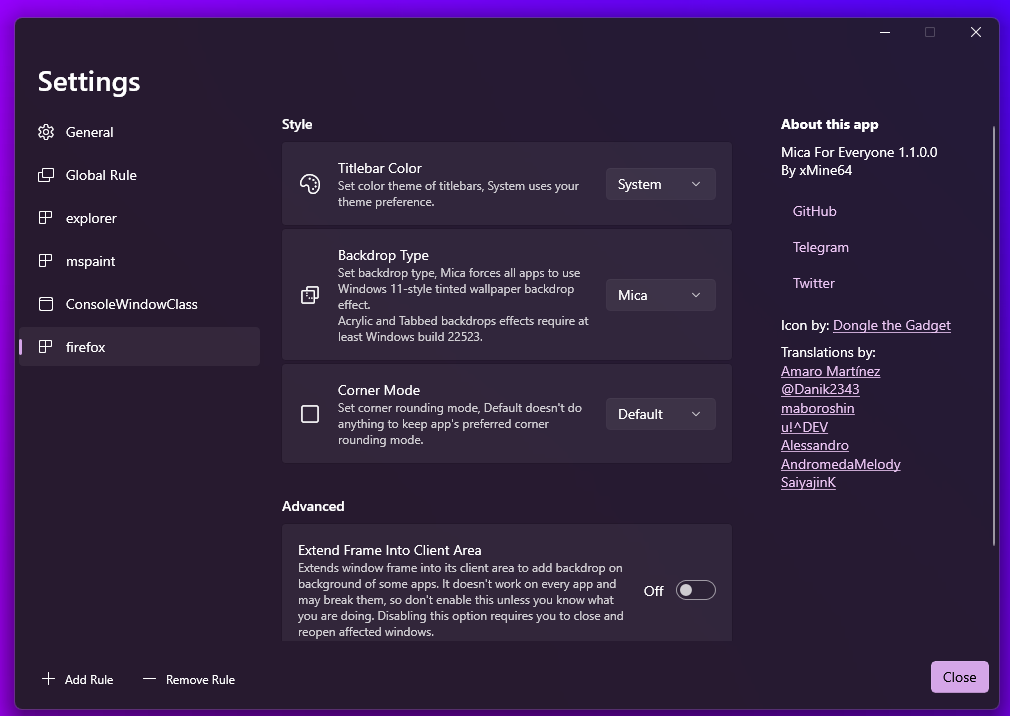Open the Corner Mode dropdown
1010x716 pixels.
pos(660,413)
